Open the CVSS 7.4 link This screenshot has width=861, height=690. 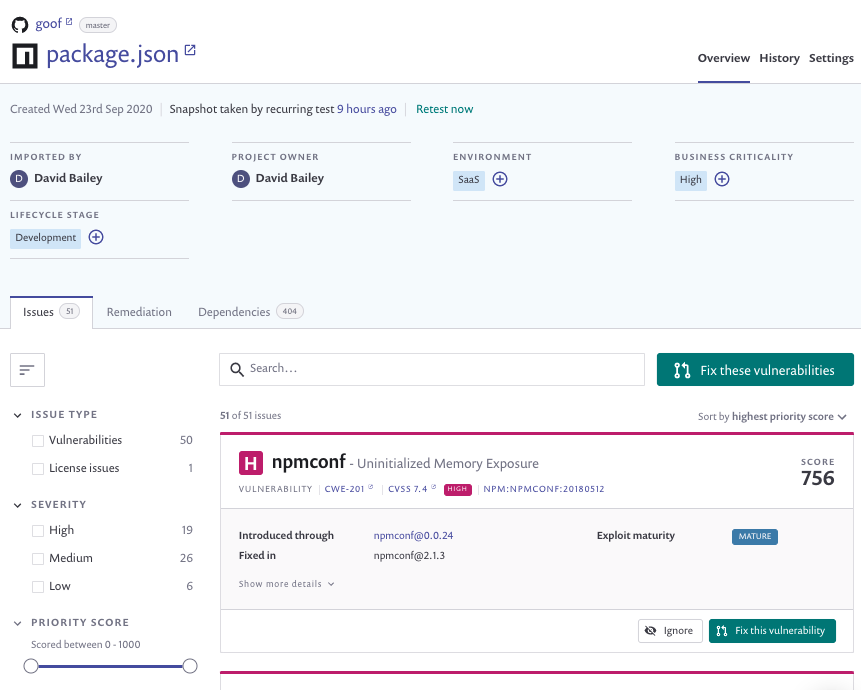pos(407,489)
